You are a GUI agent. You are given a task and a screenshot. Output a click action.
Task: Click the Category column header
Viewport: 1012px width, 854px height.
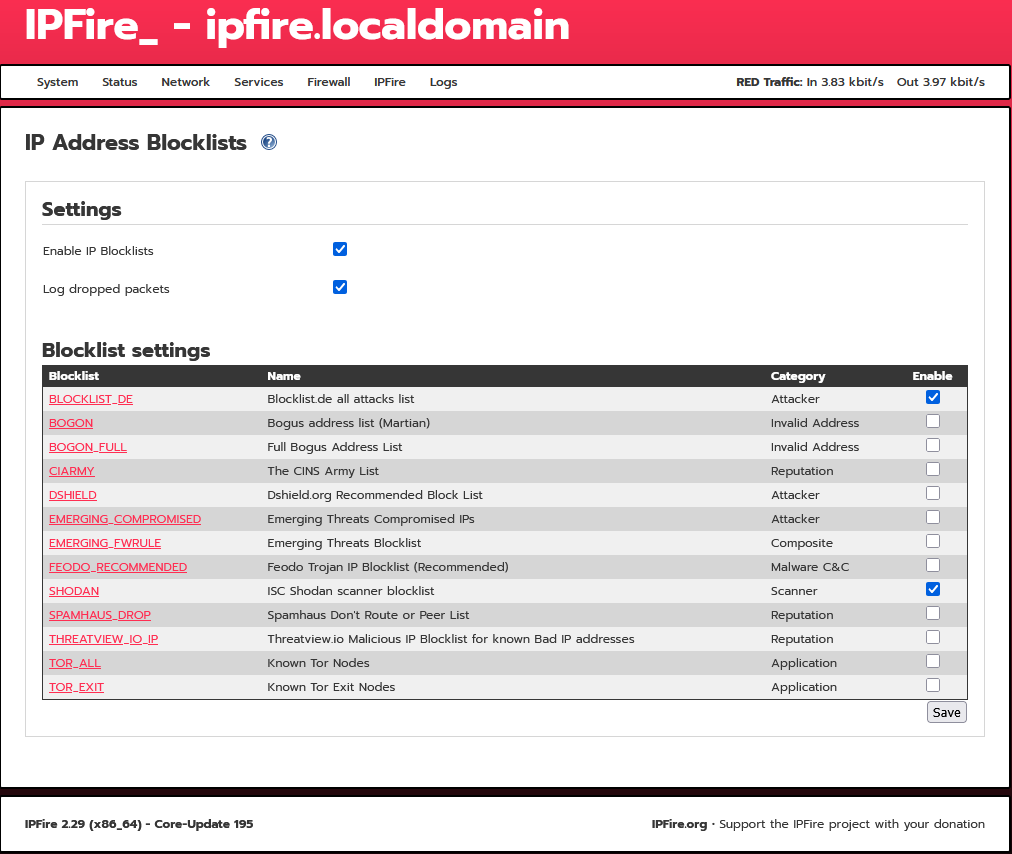click(x=798, y=376)
